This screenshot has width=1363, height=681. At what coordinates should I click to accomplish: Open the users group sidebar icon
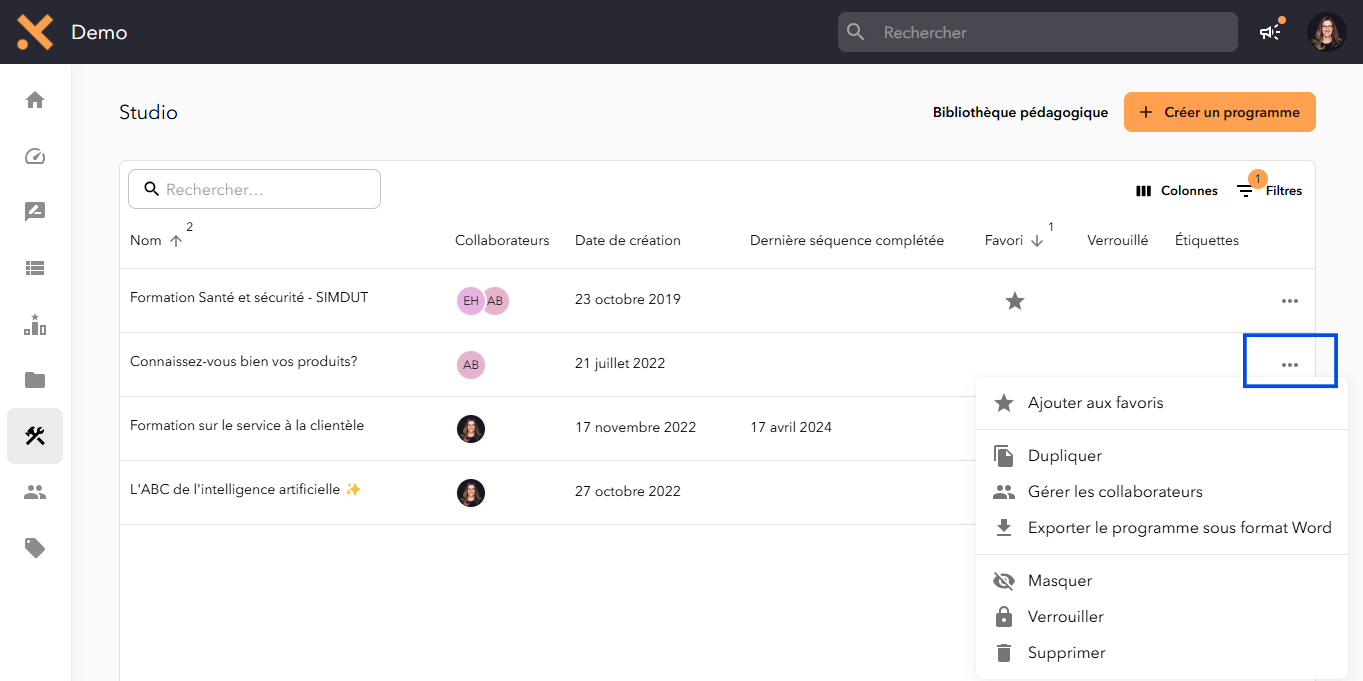point(35,492)
